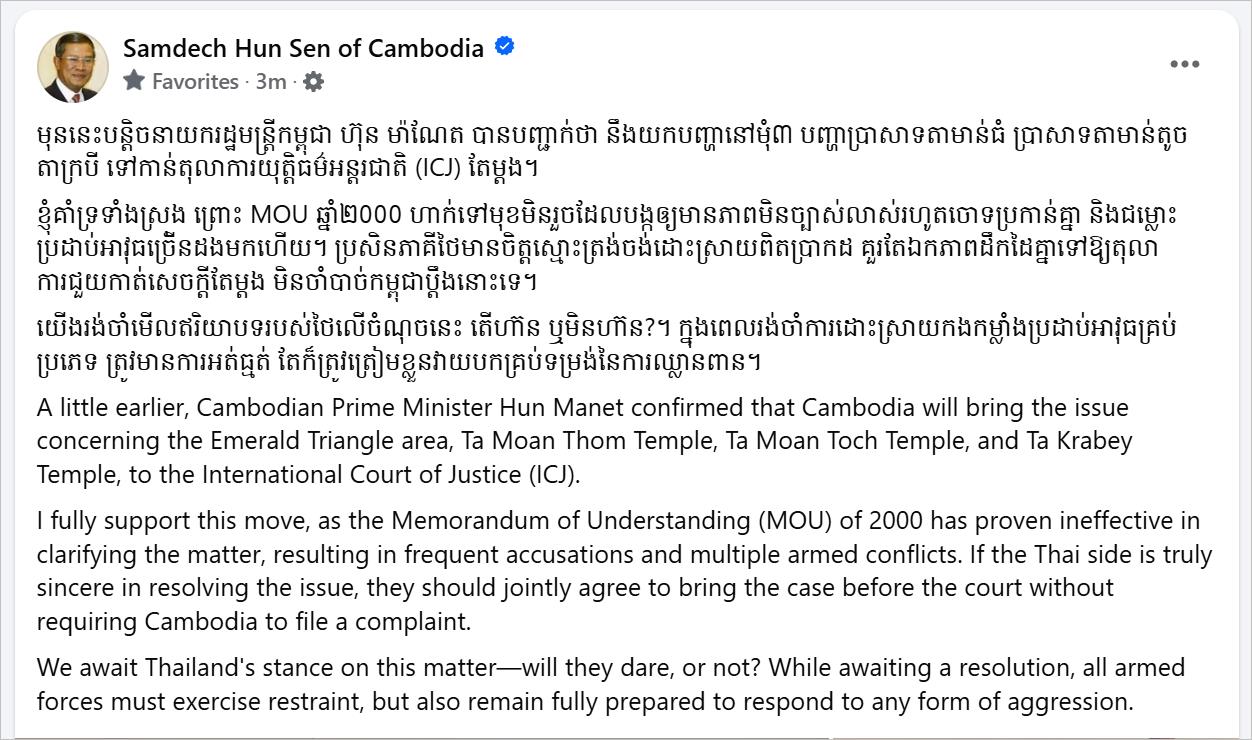Click the paragraph starting 'A little earlier'

584,441
